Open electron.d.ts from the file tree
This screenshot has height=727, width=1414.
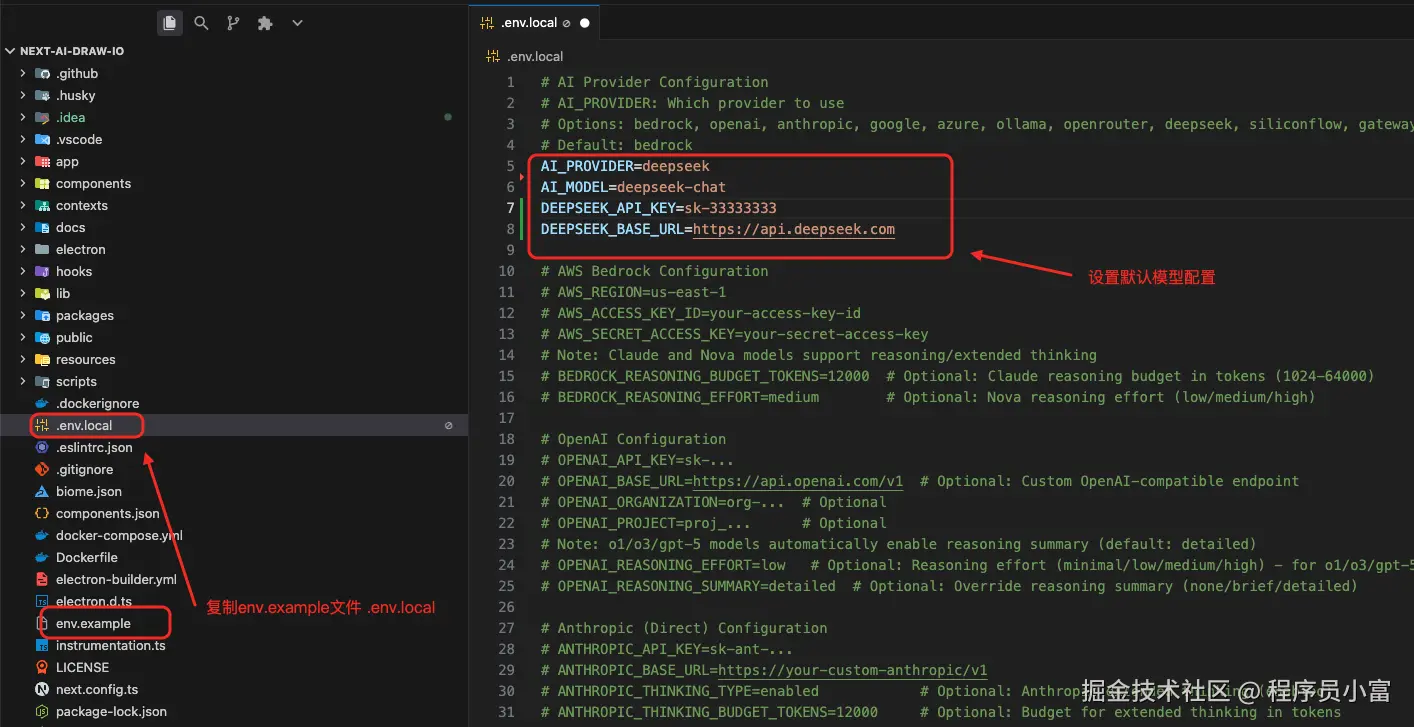click(x=234, y=601)
